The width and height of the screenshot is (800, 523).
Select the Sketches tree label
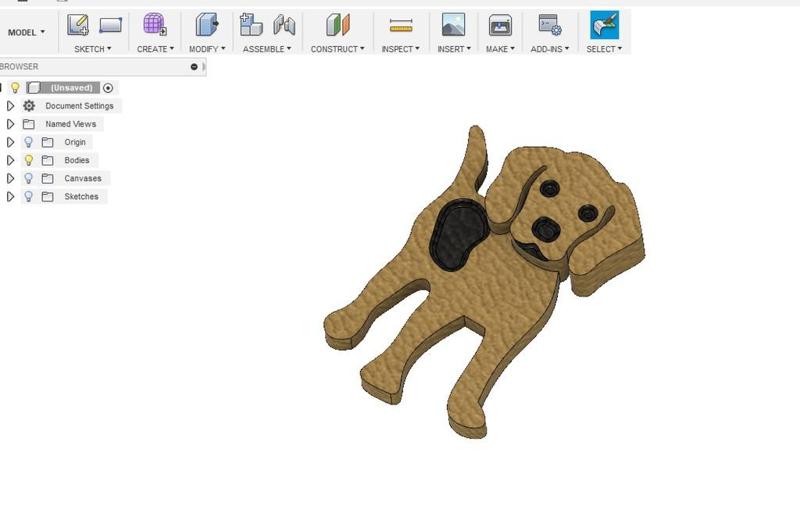coord(81,196)
